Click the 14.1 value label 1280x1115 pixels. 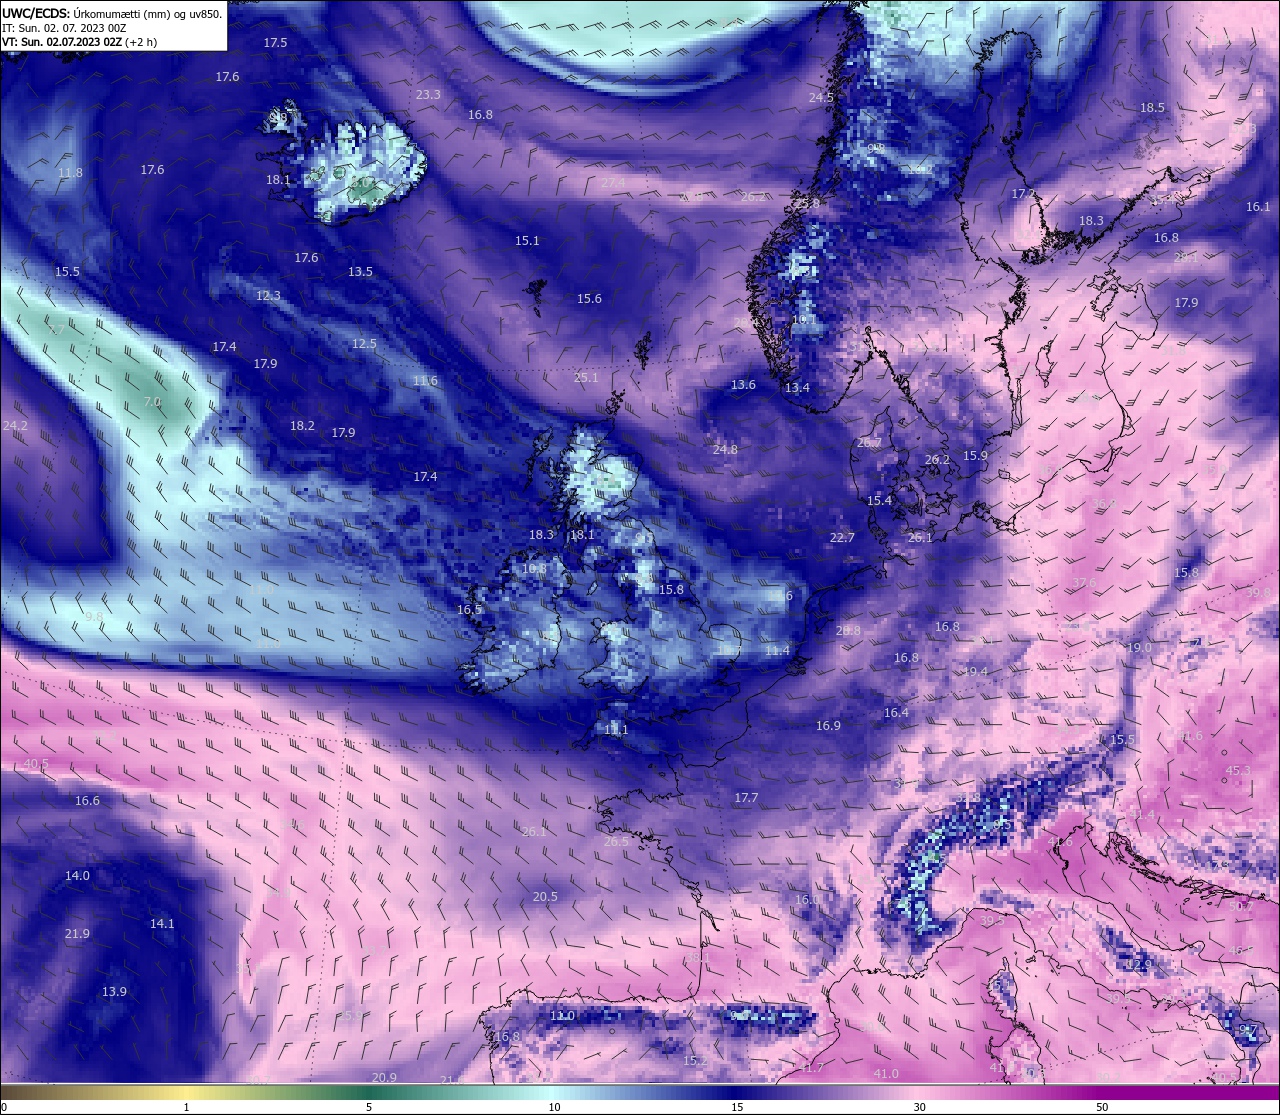(x=162, y=924)
